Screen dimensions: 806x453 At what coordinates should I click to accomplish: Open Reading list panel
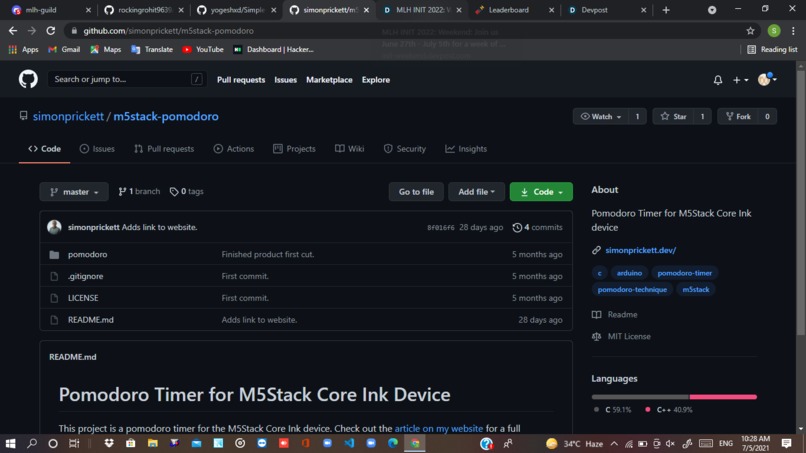[772, 49]
